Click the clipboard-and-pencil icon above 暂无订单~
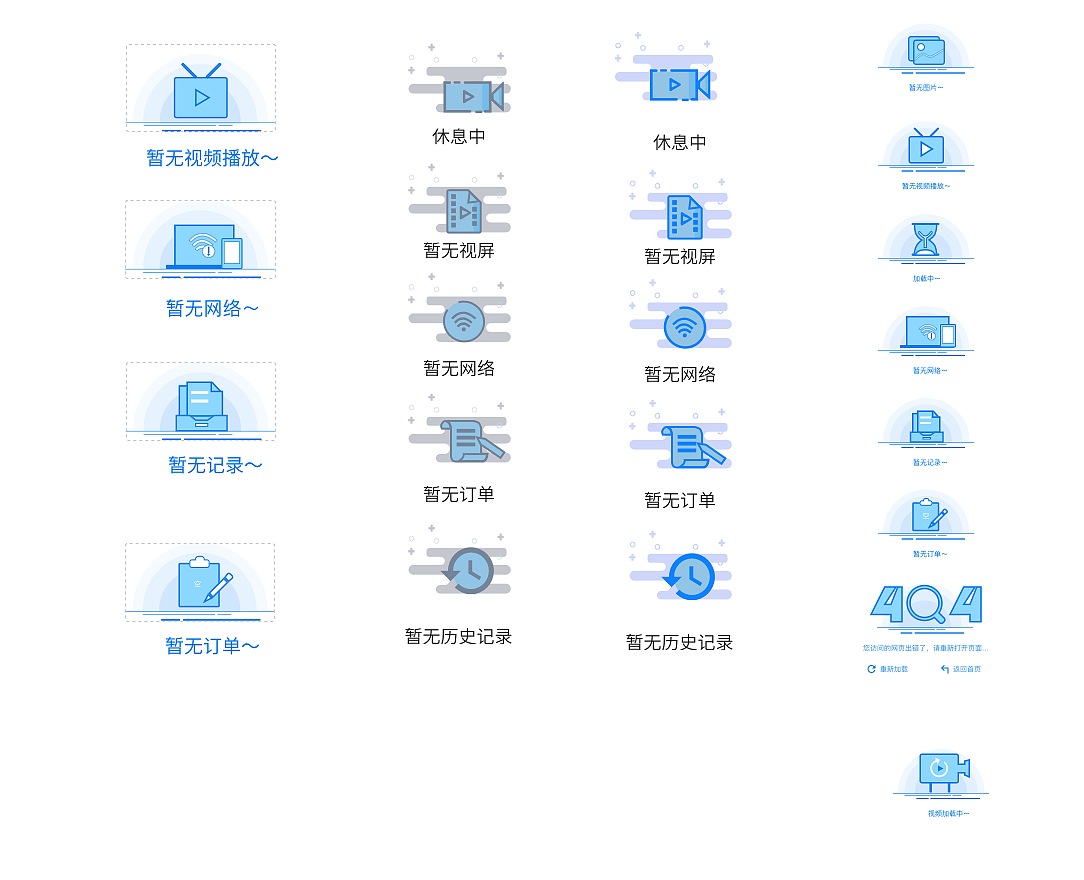 200,582
